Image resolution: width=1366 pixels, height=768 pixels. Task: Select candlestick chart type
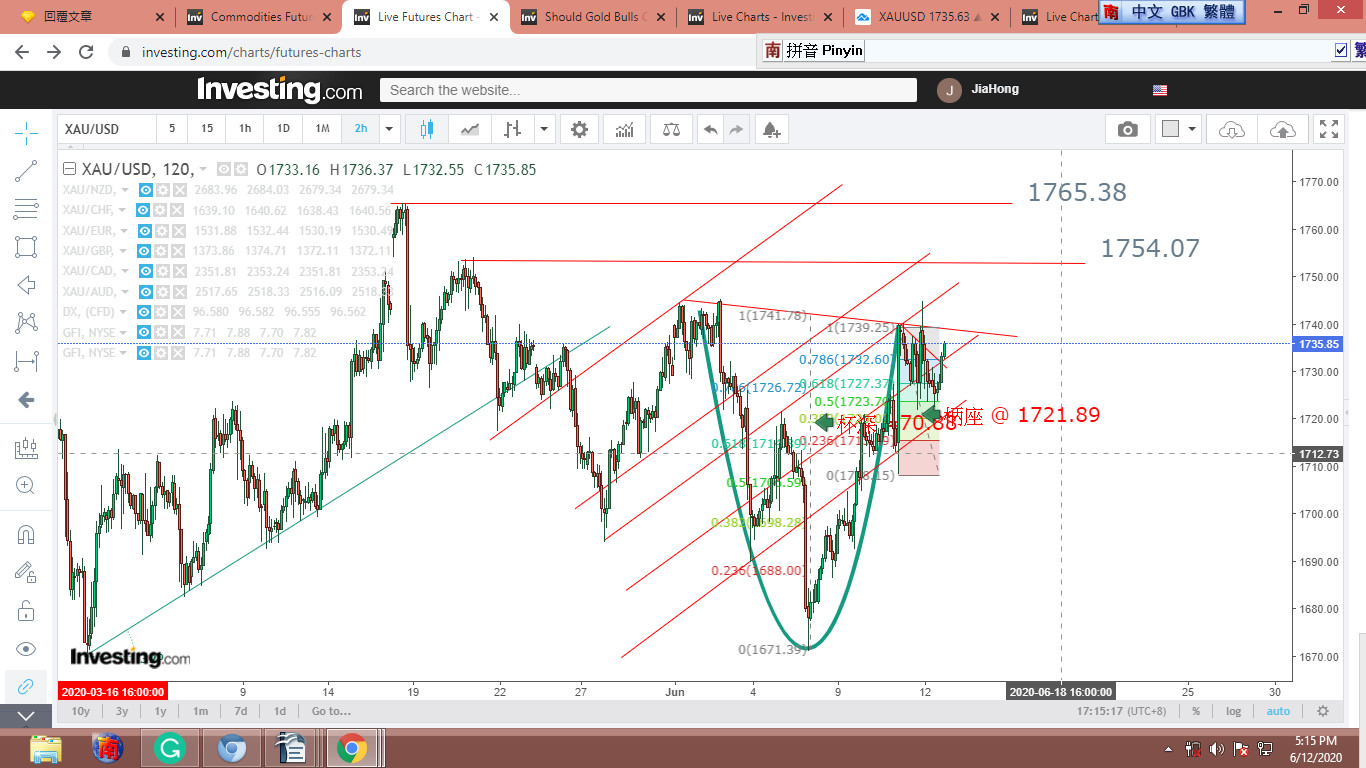(x=427, y=129)
